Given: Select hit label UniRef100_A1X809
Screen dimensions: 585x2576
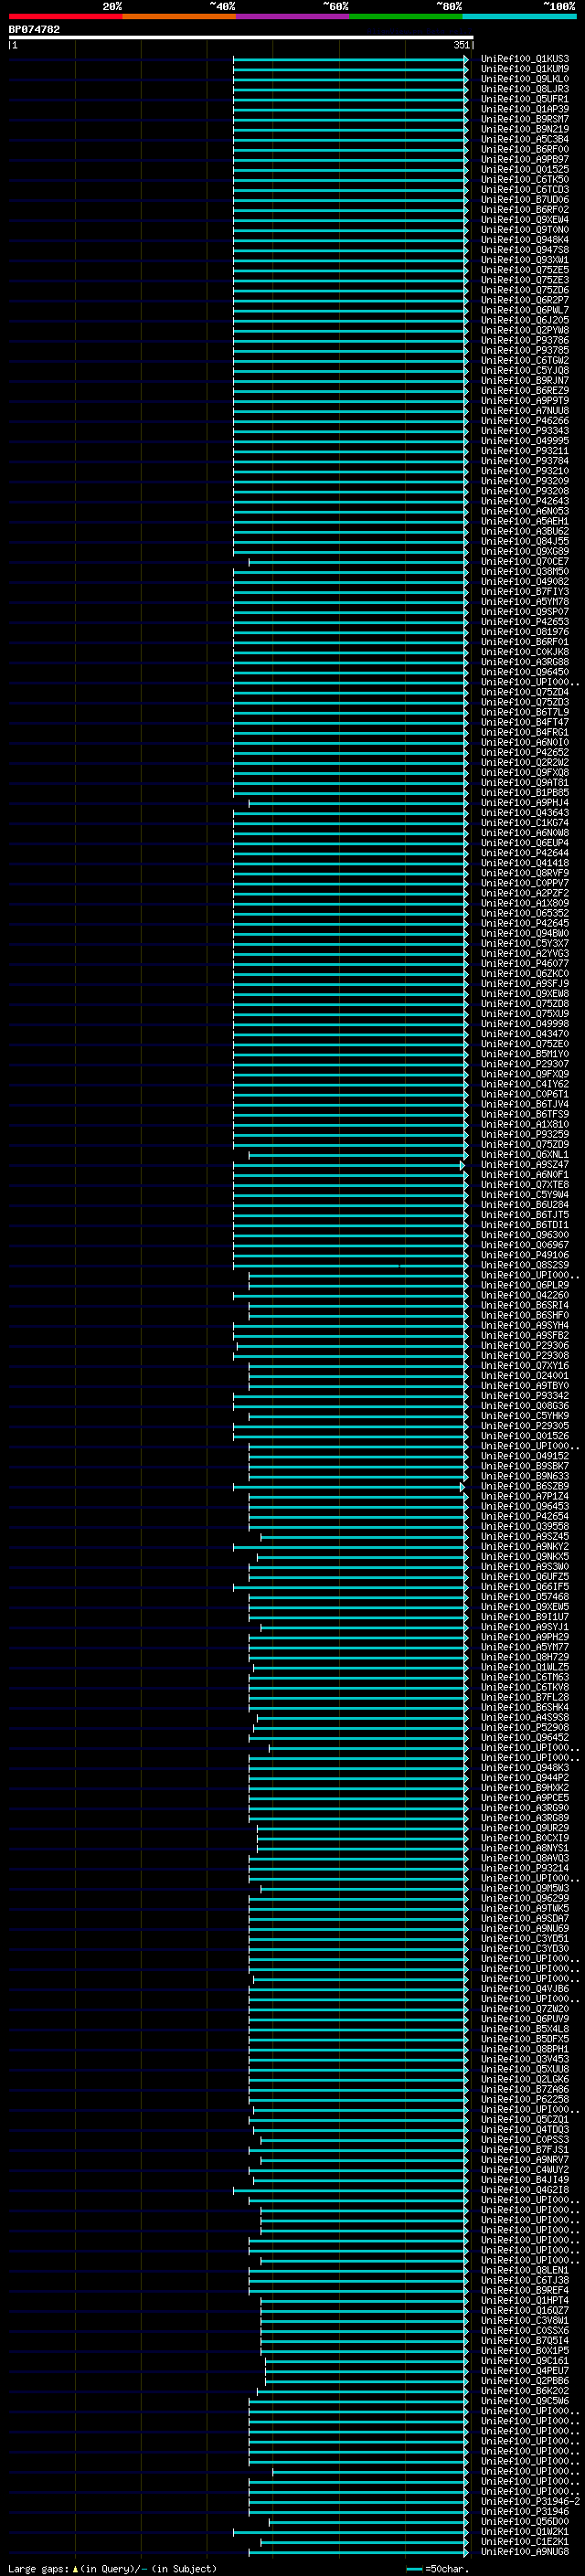Looking at the screenshot, I should (x=525, y=903).
